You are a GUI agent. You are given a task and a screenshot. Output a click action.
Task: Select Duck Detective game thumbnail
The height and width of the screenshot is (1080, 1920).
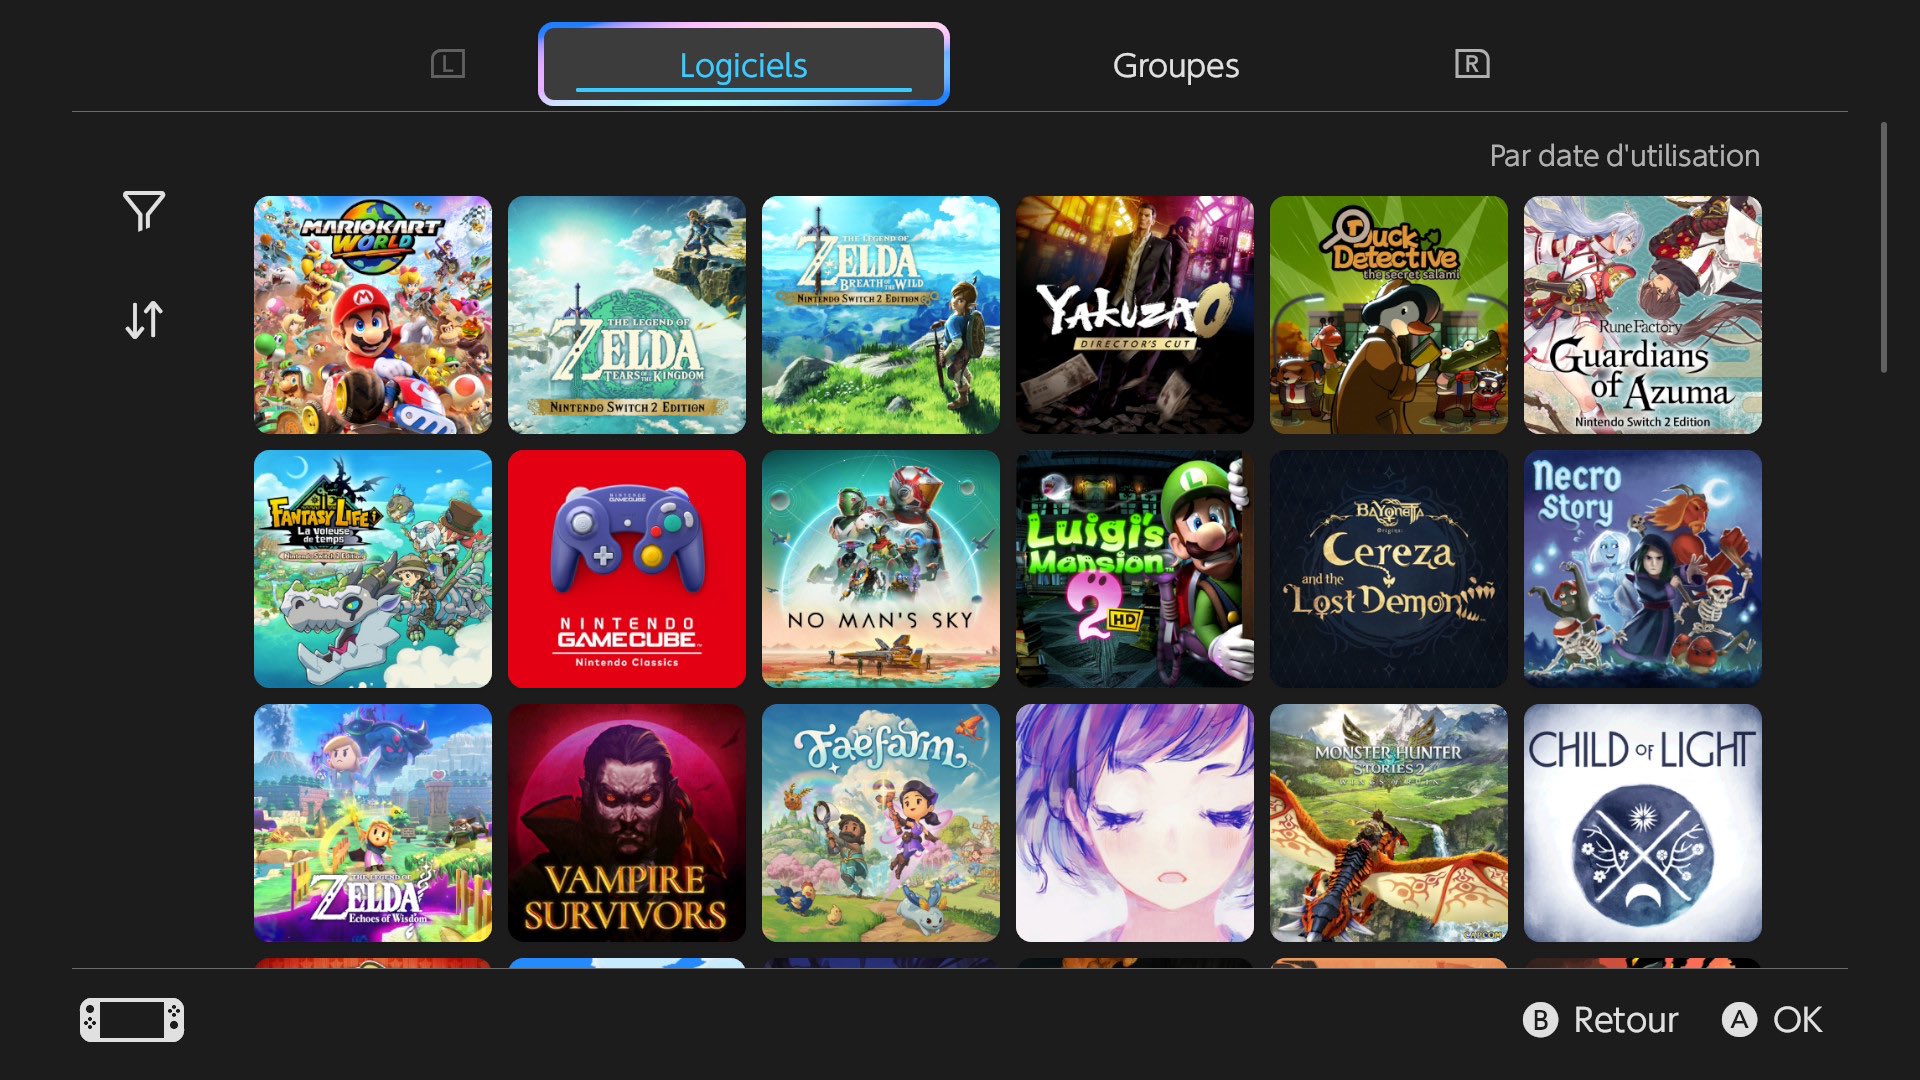click(x=1389, y=315)
